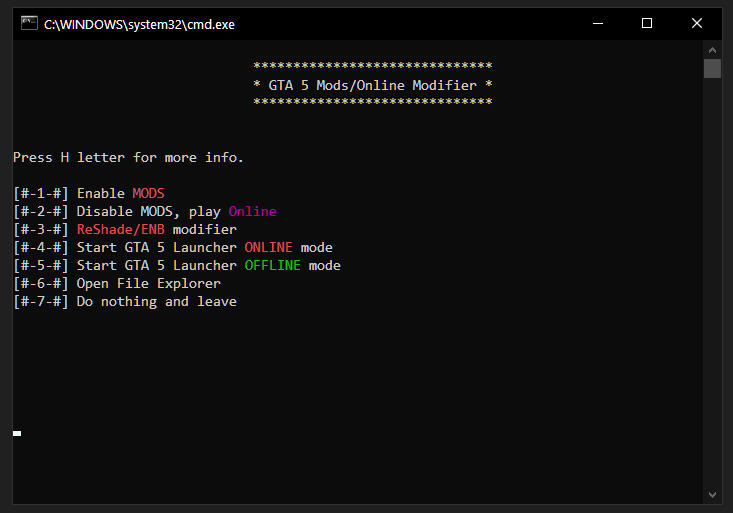Screen dimensions: 733x513
Task: Click the scrollbar up arrow
Action: pos(712,50)
